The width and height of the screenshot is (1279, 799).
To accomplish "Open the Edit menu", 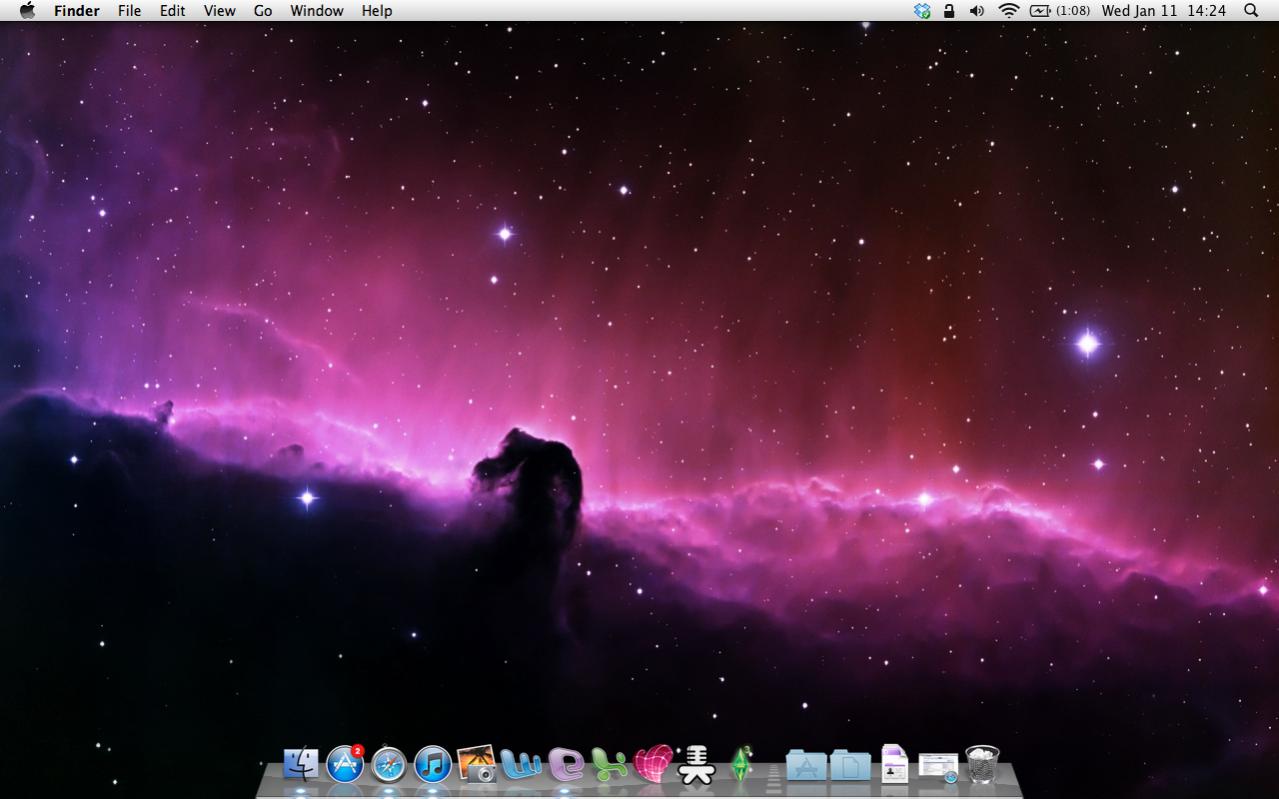I will [173, 11].
